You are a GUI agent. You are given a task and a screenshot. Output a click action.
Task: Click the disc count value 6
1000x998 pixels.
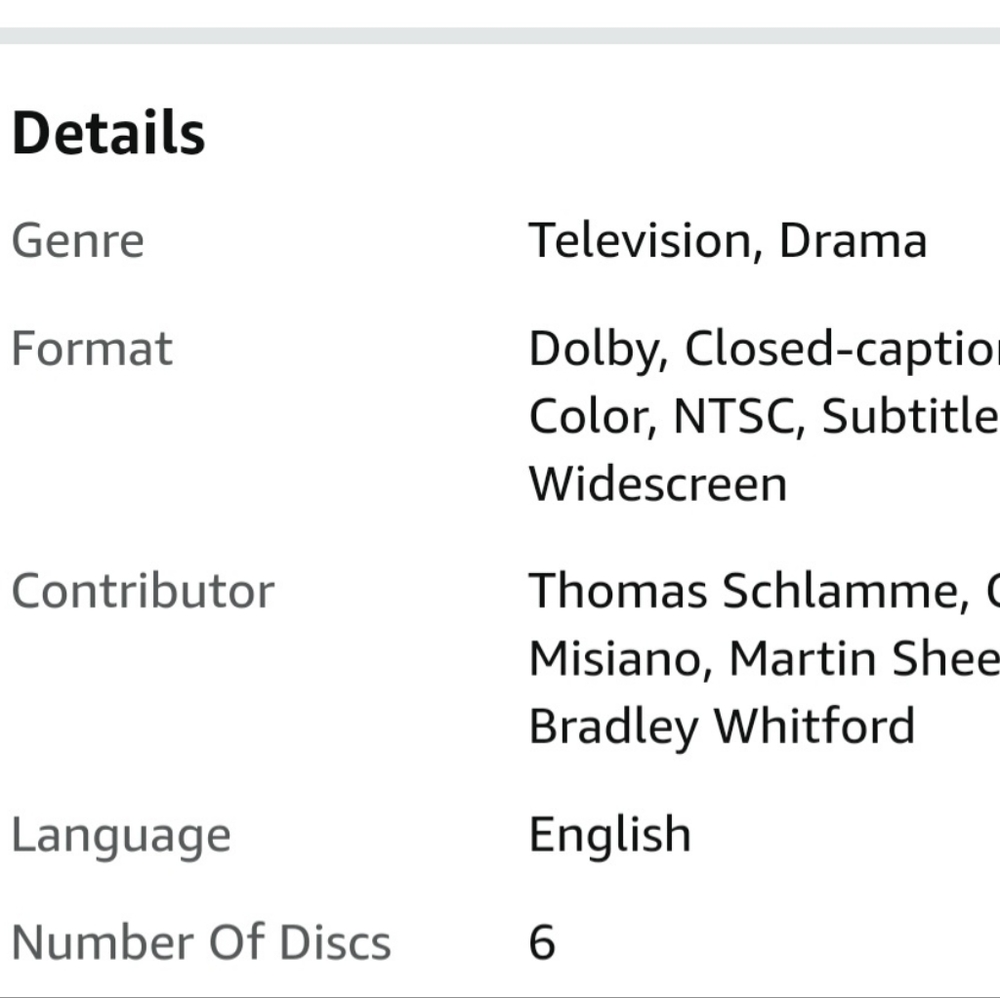click(x=542, y=943)
